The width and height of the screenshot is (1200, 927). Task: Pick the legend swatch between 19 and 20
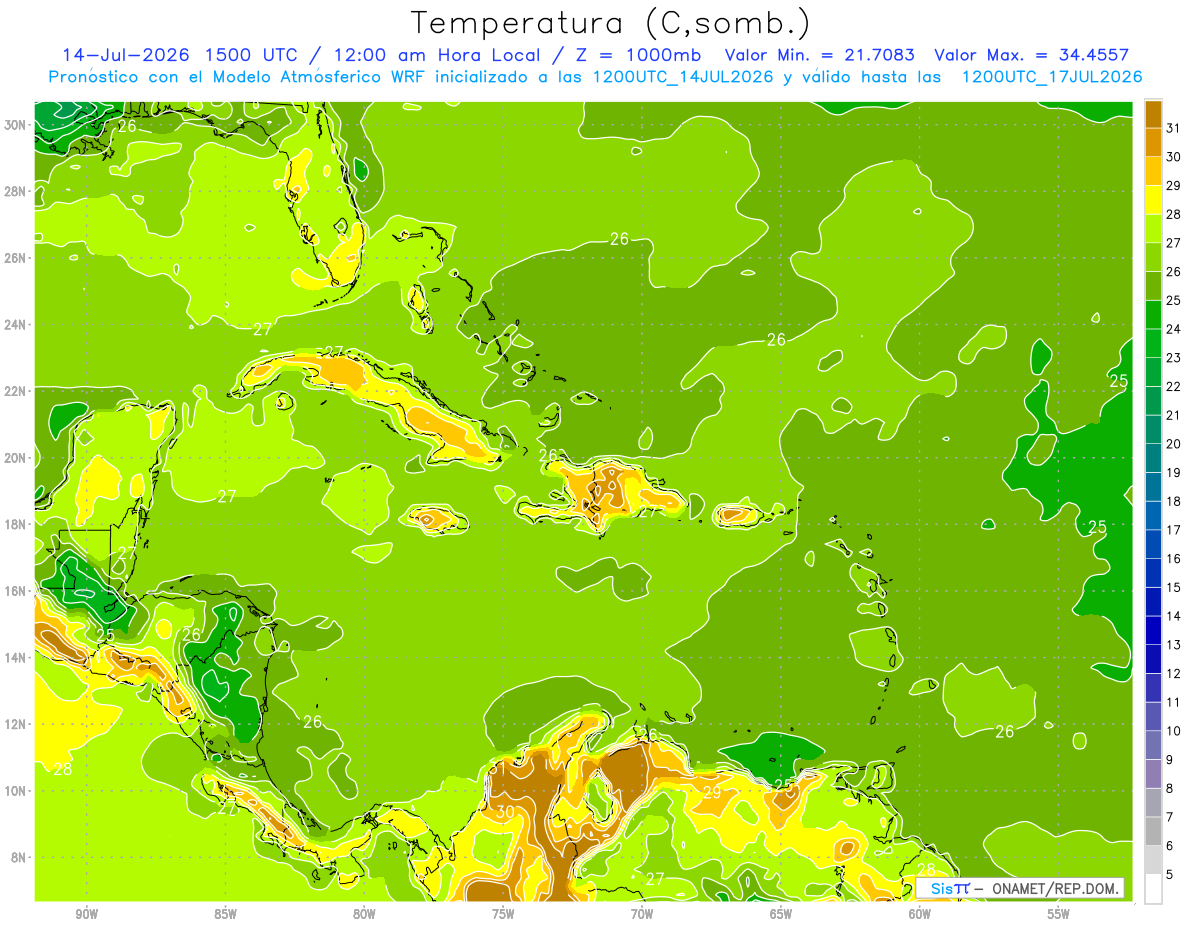tap(1153, 458)
